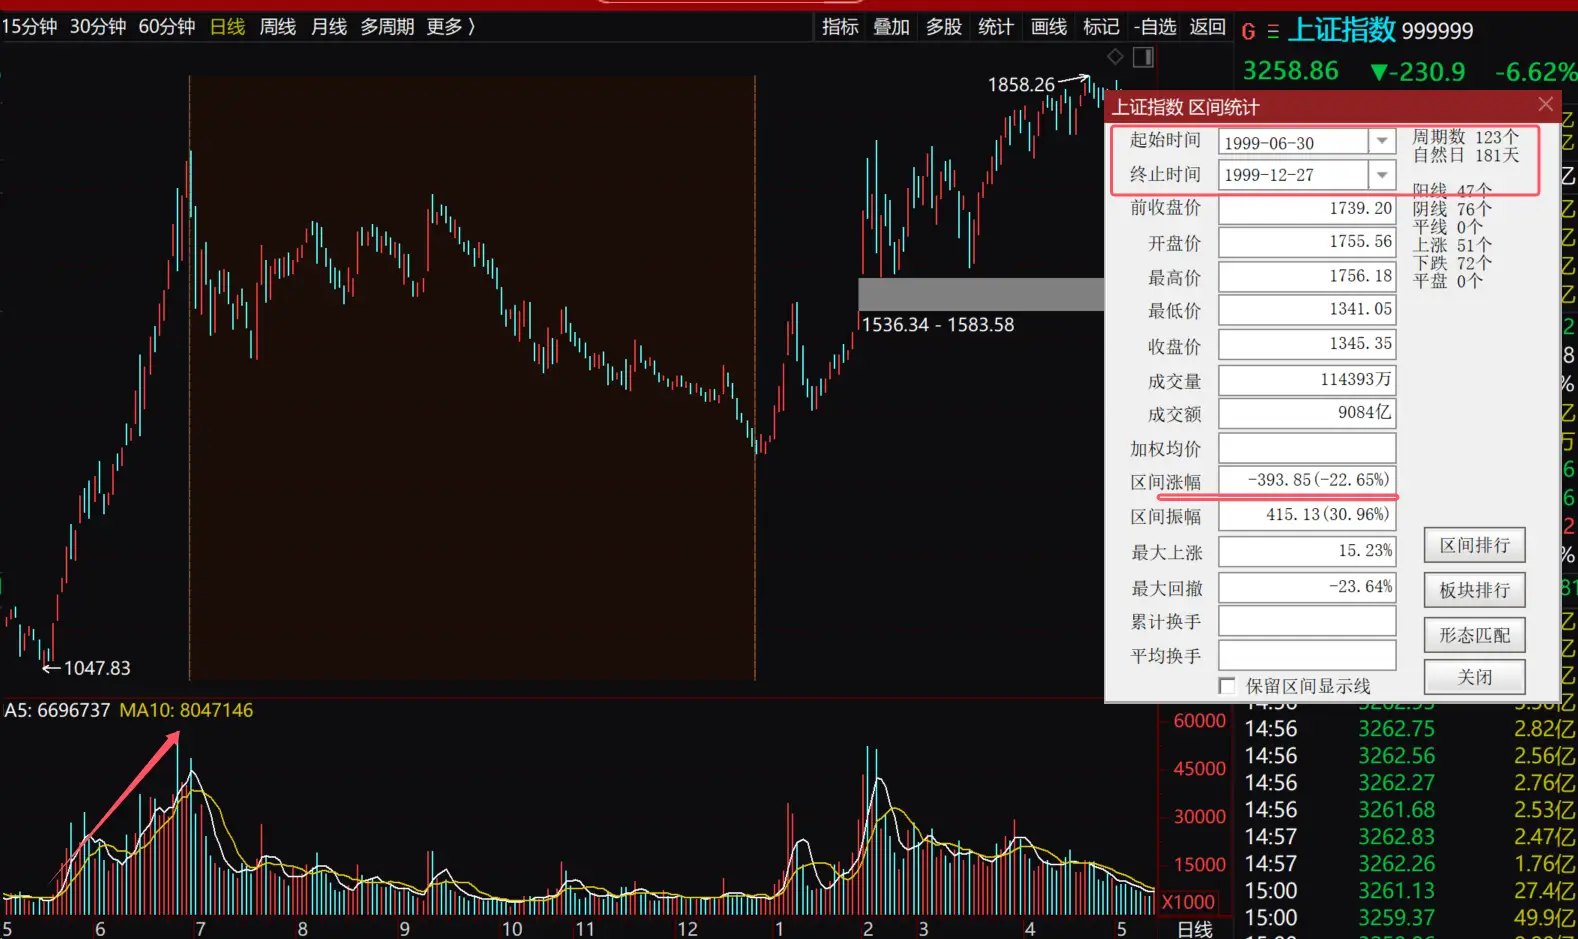Click the 最低价 value 1341.05
1578x939 pixels.
tap(1307, 310)
